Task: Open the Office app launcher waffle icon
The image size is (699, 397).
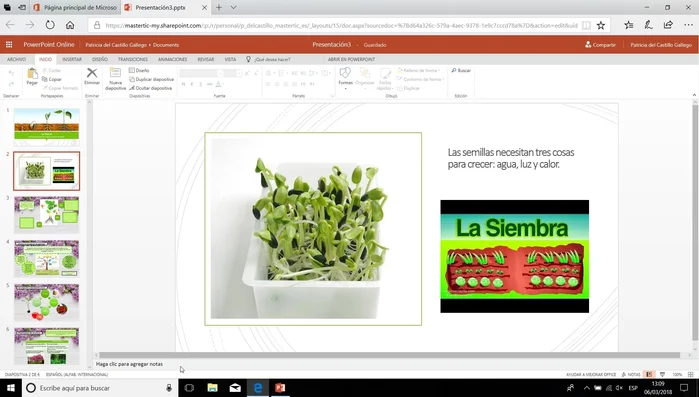Action: 9,45
